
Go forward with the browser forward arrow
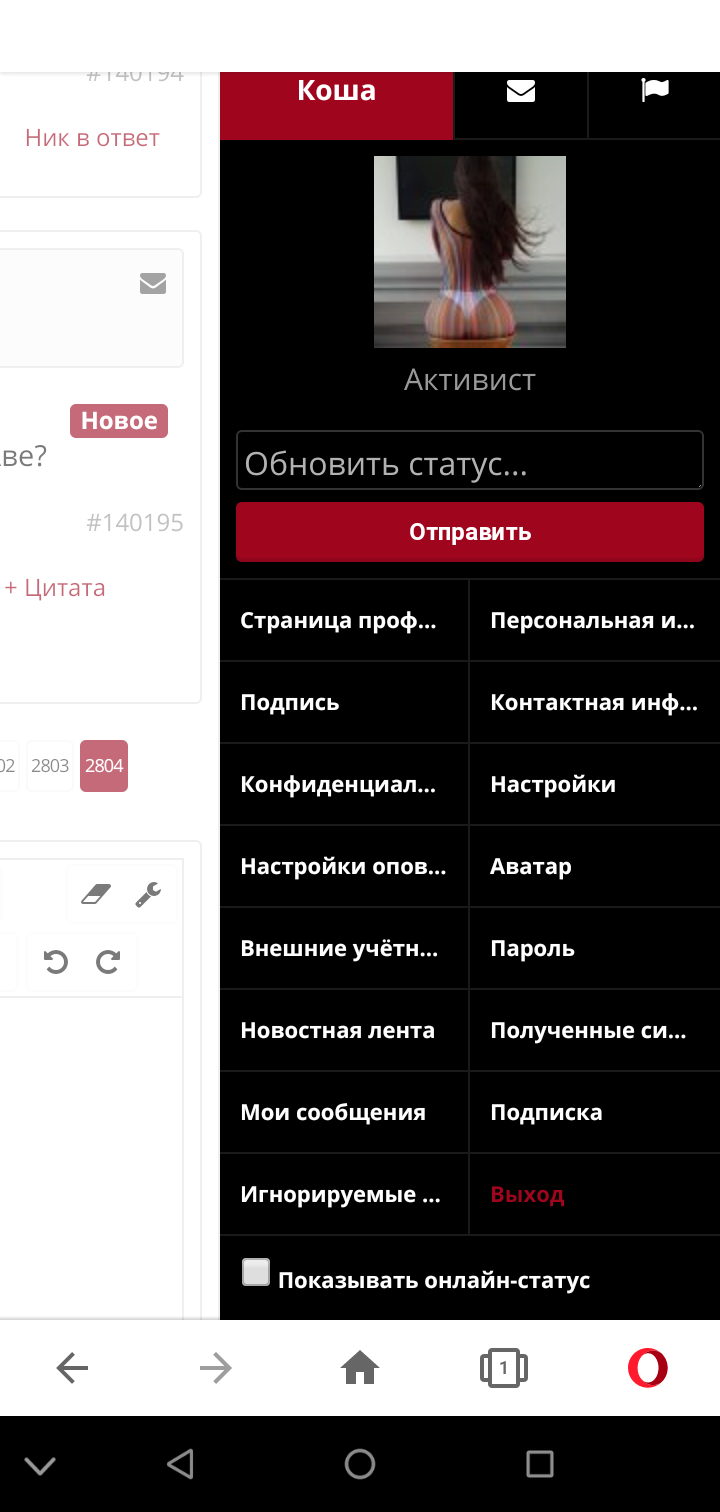tap(215, 1367)
